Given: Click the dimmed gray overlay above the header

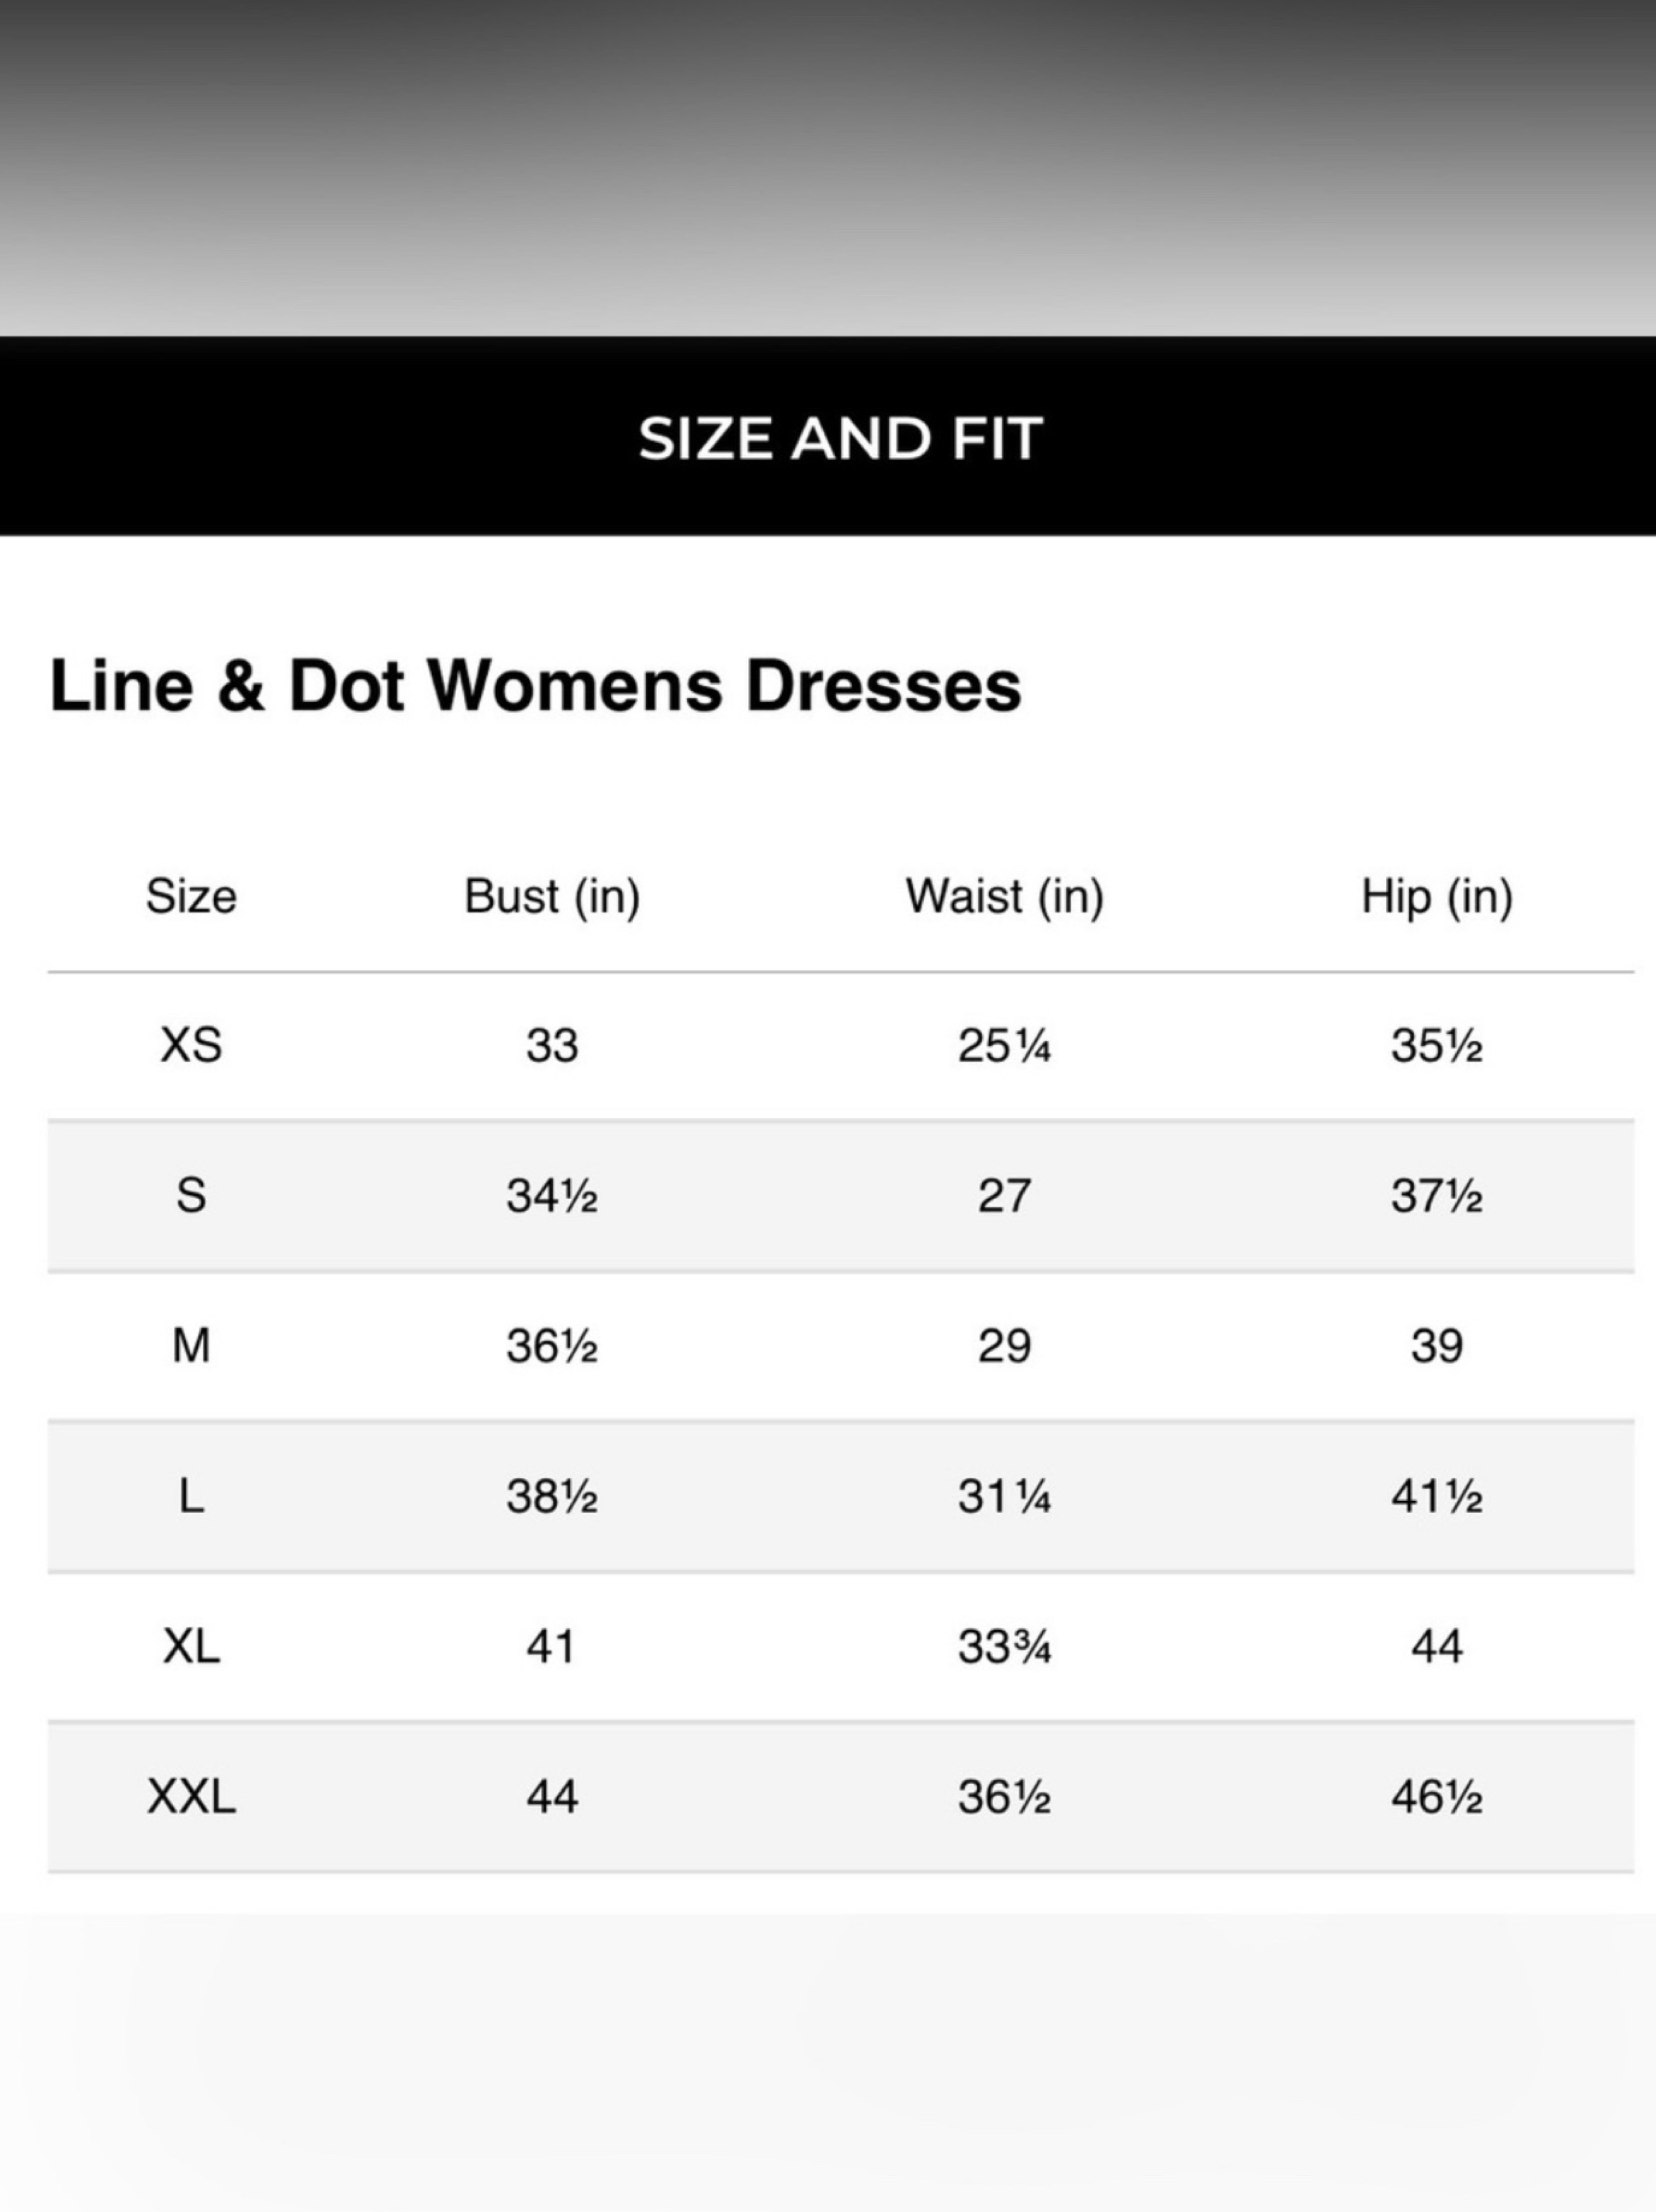Looking at the screenshot, I should 828,168.
